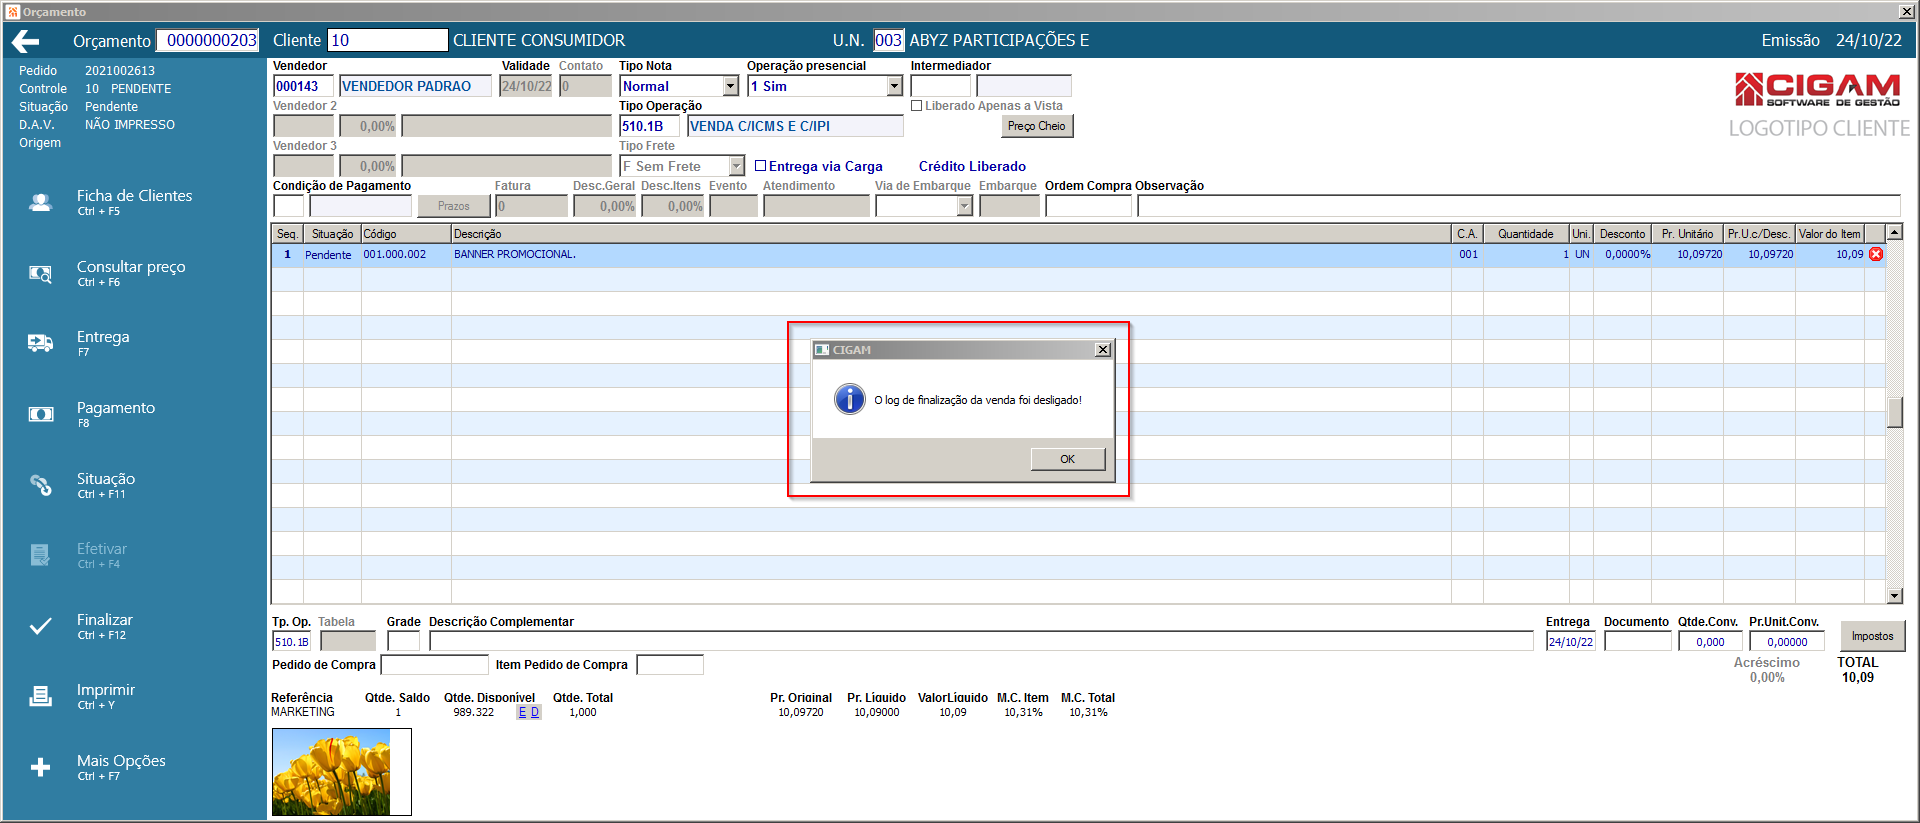Toggle Liberado Apenas a Vista checkbox
The height and width of the screenshot is (823, 1920).
click(x=916, y=106)
